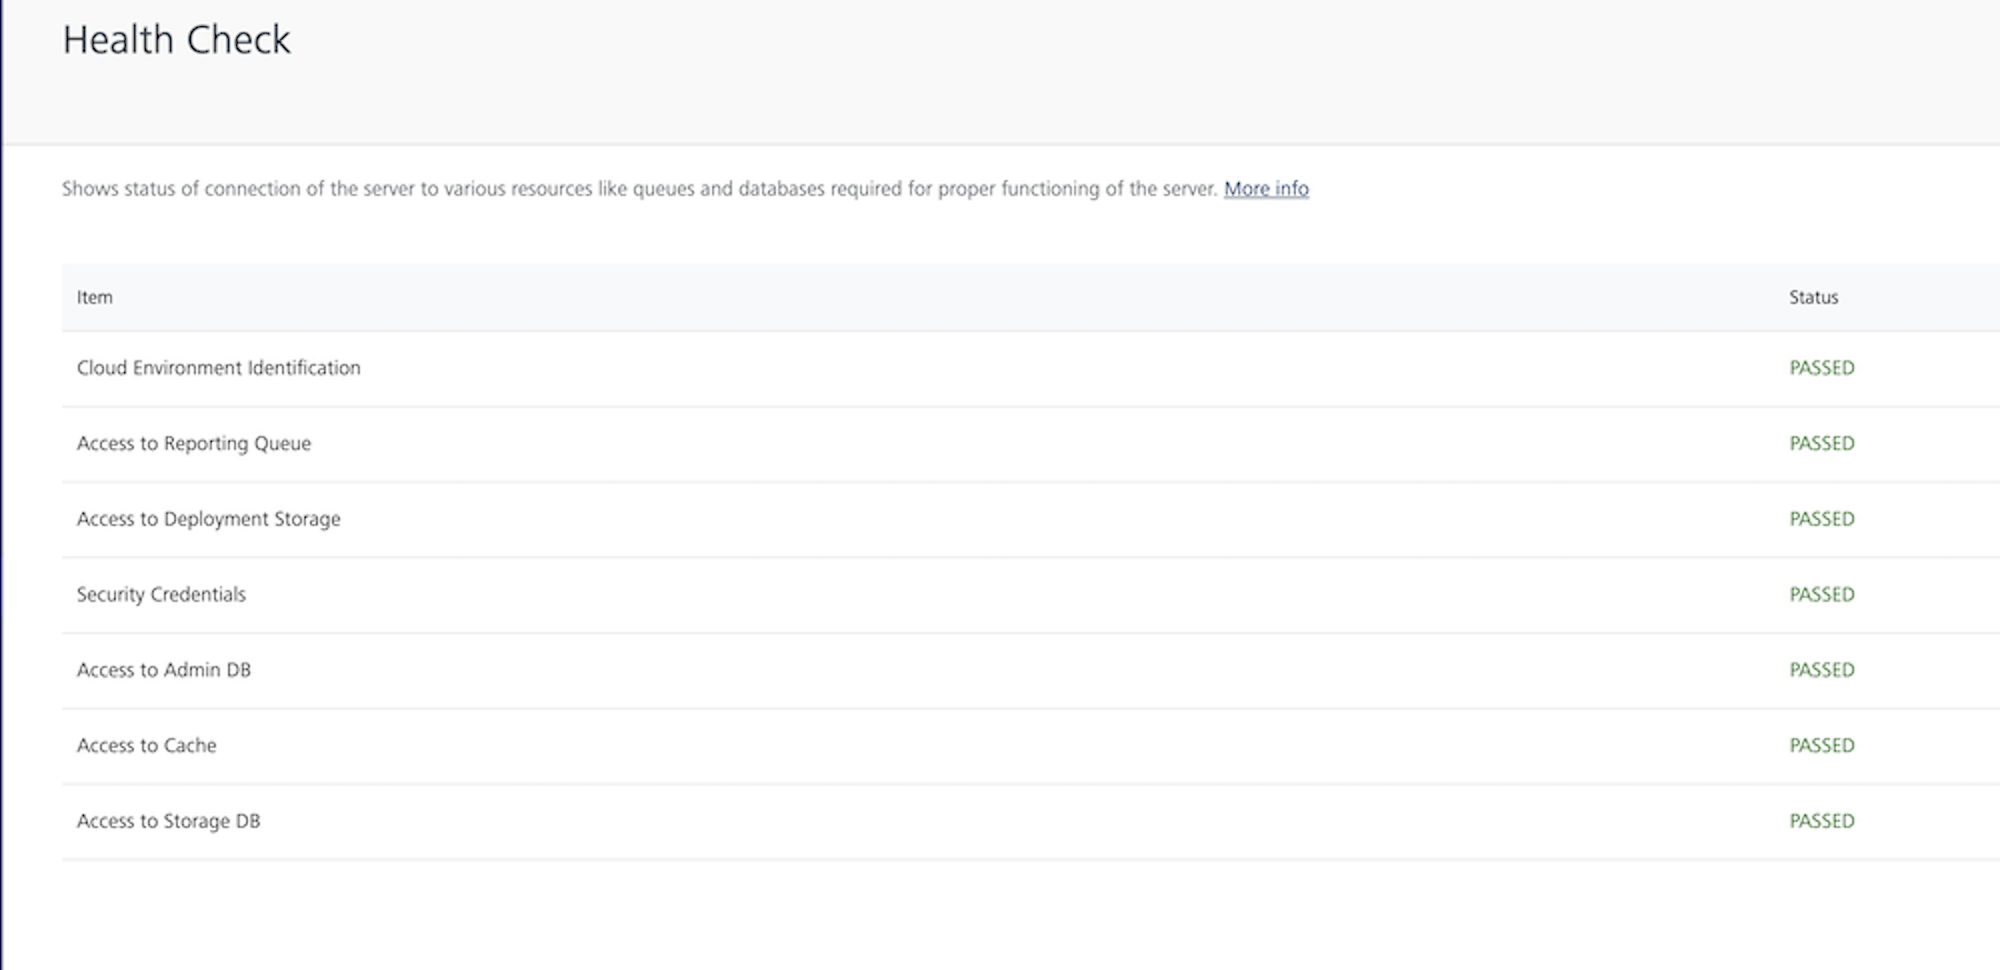
Task: Select the Security Credentials item
Action: [161, 594]
